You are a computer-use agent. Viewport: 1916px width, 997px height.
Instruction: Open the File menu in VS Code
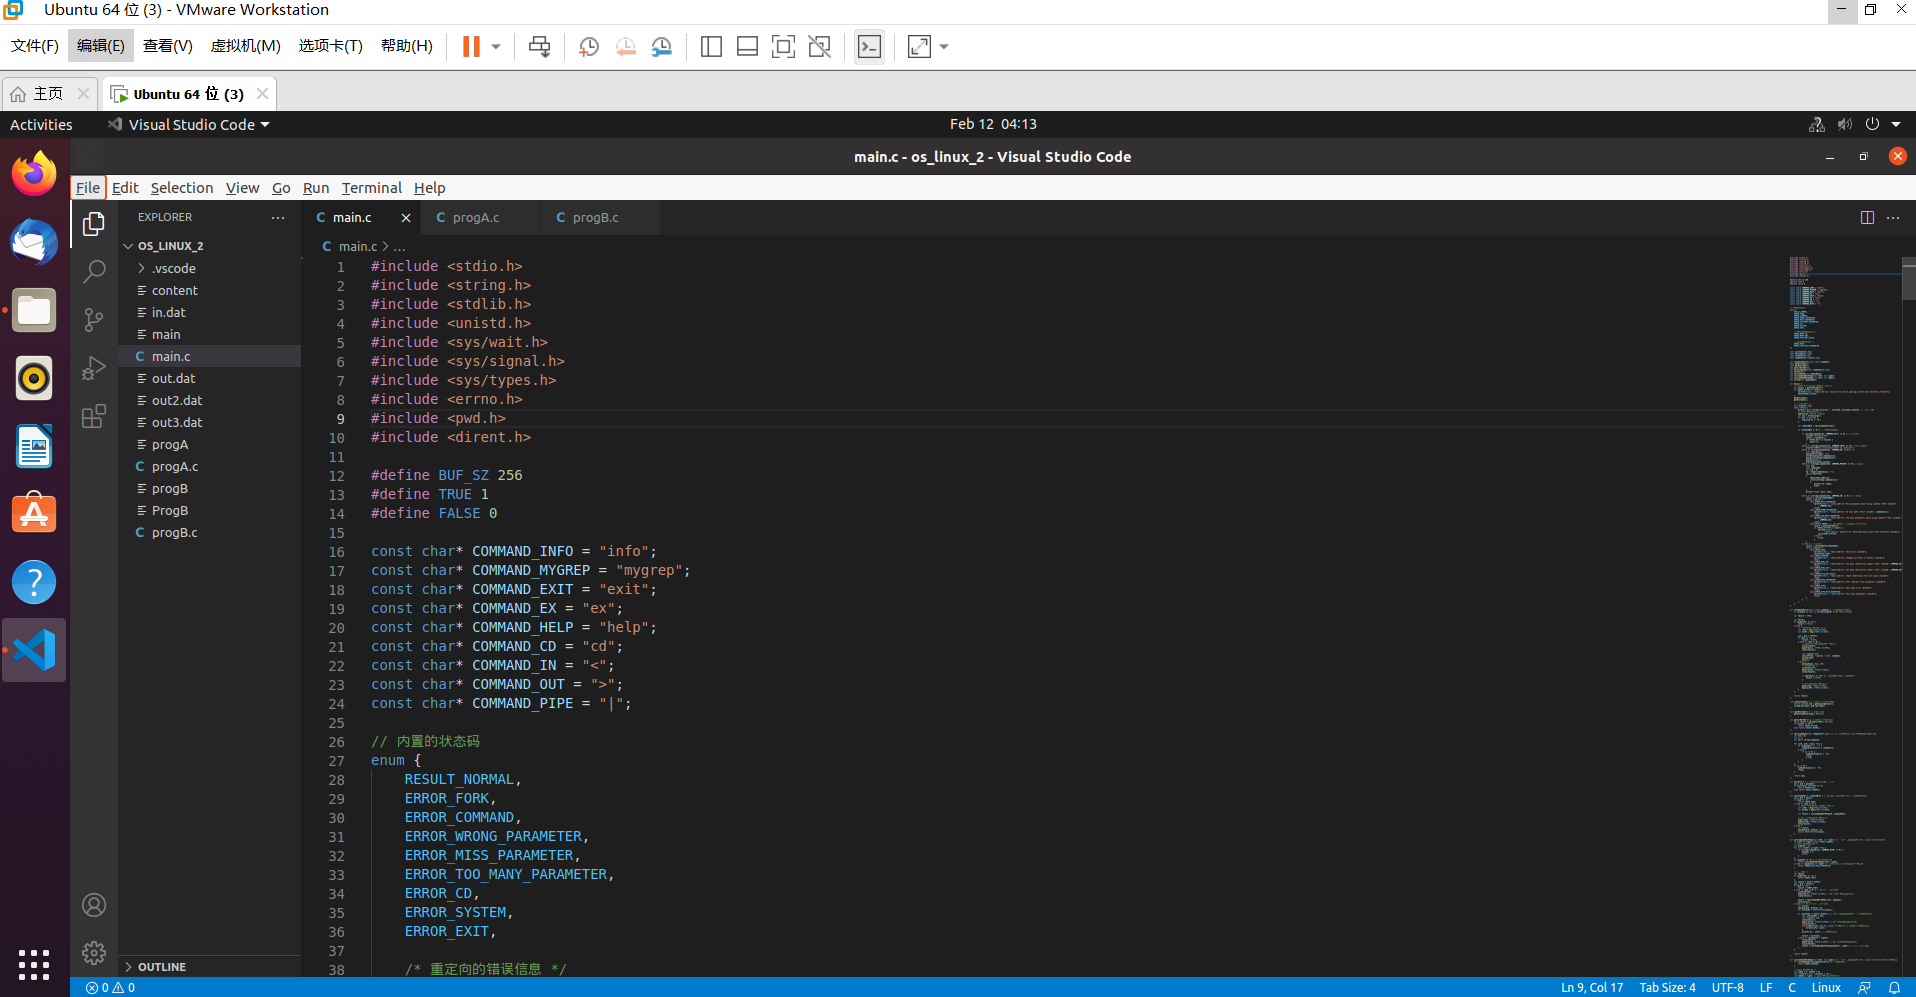tap(88, 187)
